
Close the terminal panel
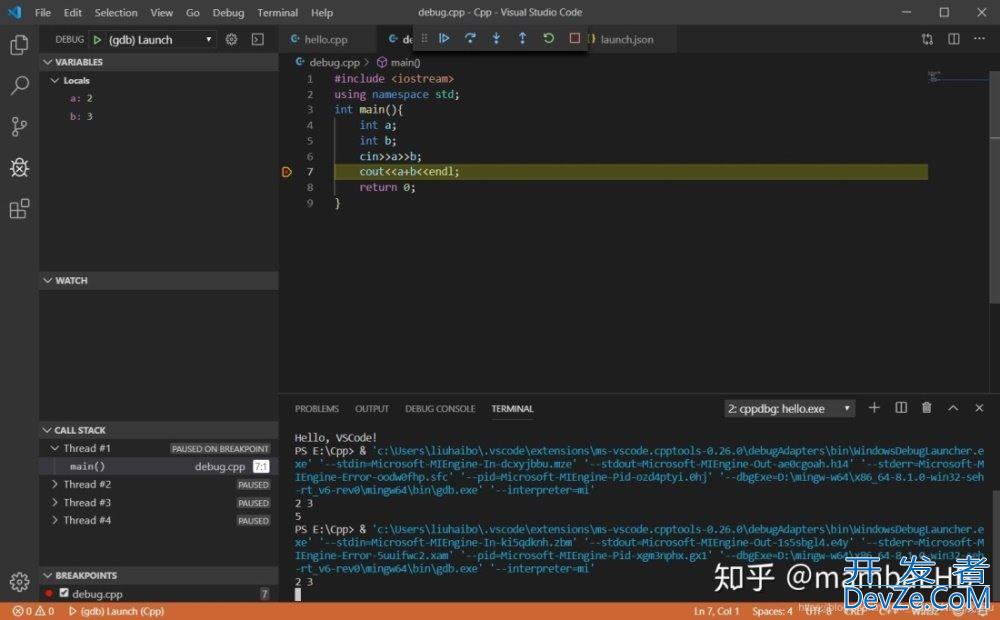[979, 408]
